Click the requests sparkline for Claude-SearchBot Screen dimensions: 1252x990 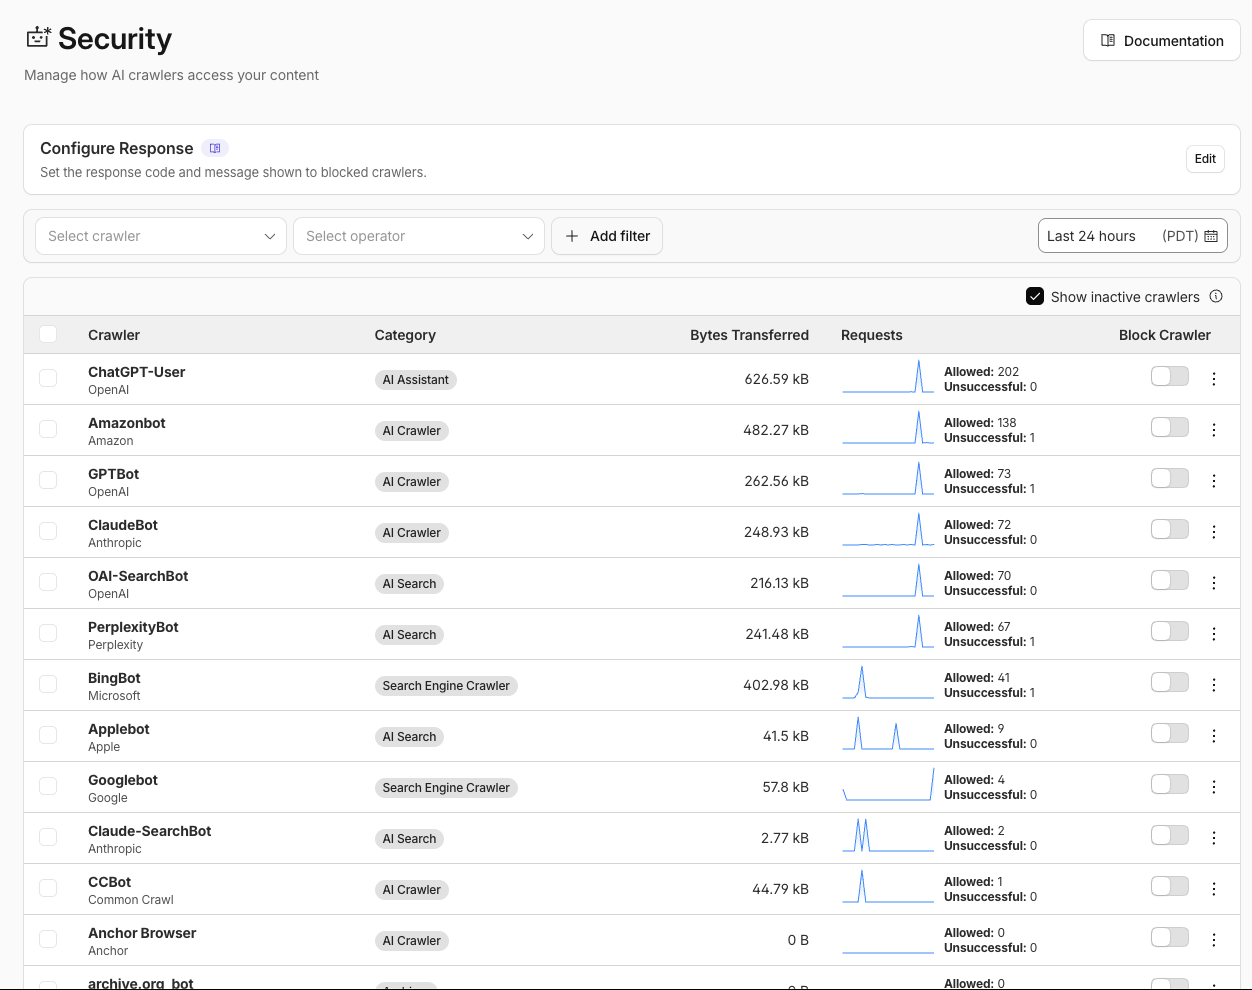click(x=888, y=835)
